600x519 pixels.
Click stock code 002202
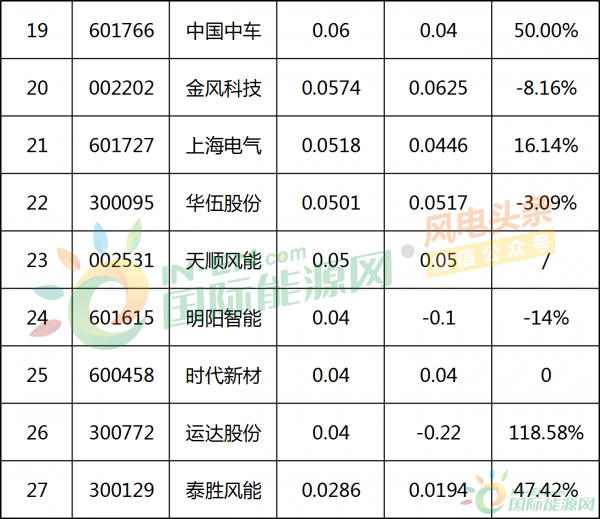[121, 88]
